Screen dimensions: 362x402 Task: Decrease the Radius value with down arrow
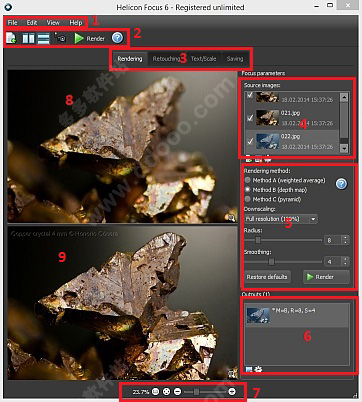tap(345, 242)
